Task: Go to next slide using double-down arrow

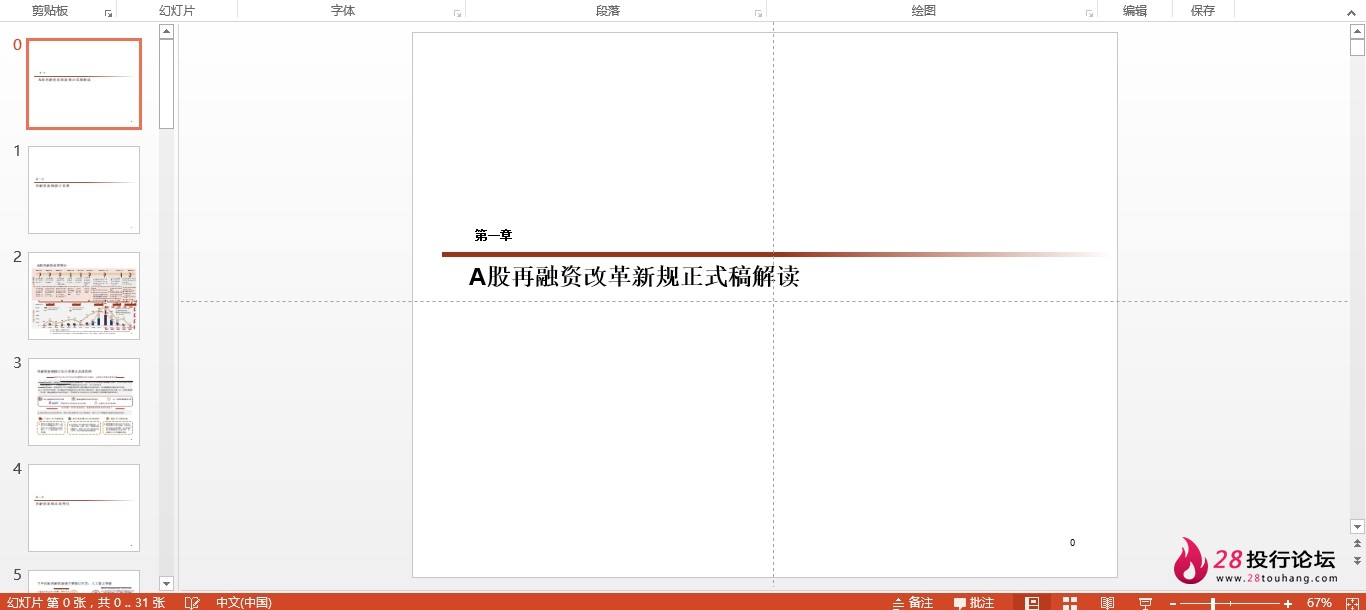Action: pyautogui.click(x=1357, y=560)
